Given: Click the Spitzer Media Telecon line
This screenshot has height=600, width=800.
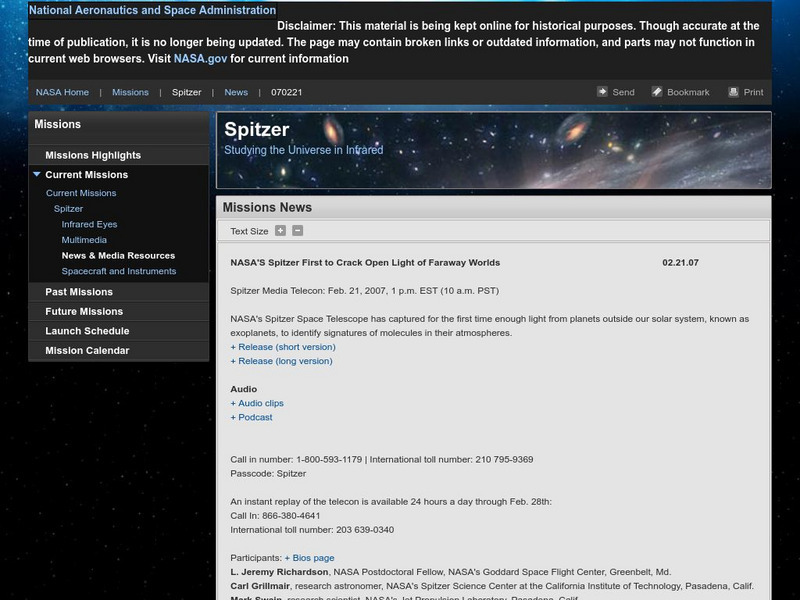Looking at the screenshot, I should tap(364, 291).
